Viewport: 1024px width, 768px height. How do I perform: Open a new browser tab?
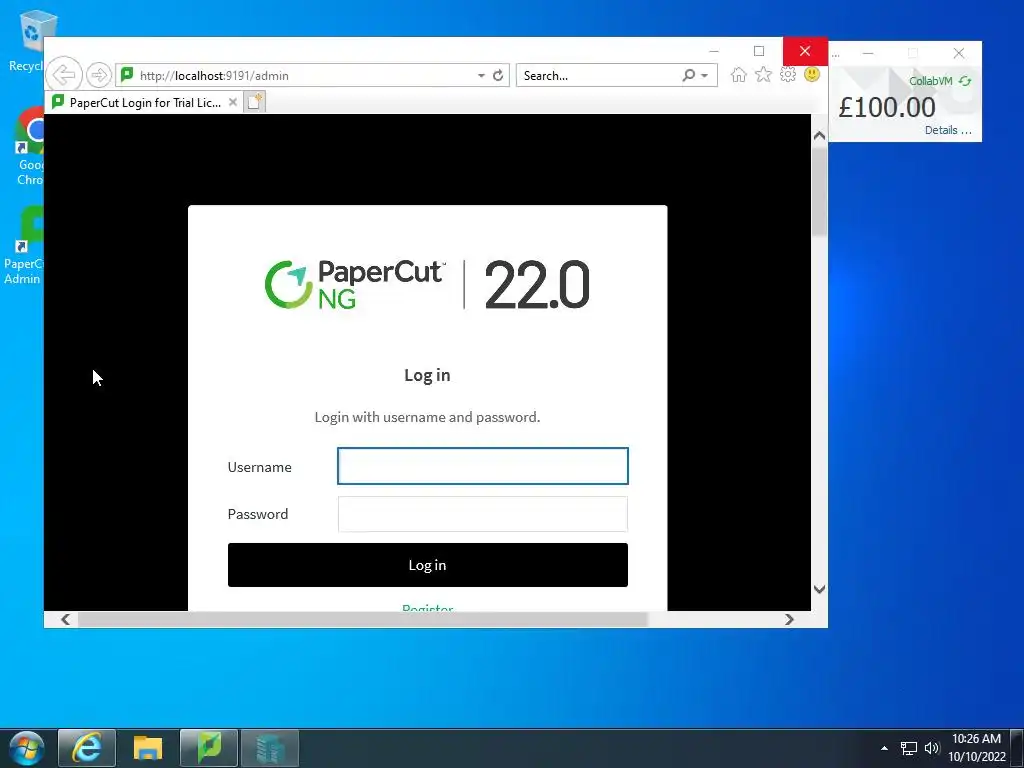tap(255, 102)
